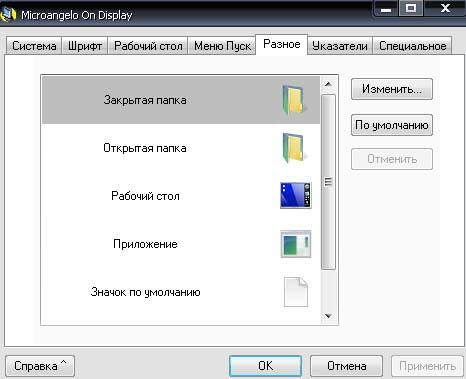This screenshot has width=466, height=379.
Task: Close the Microangelo On Display window
Action: pos(445,8)
